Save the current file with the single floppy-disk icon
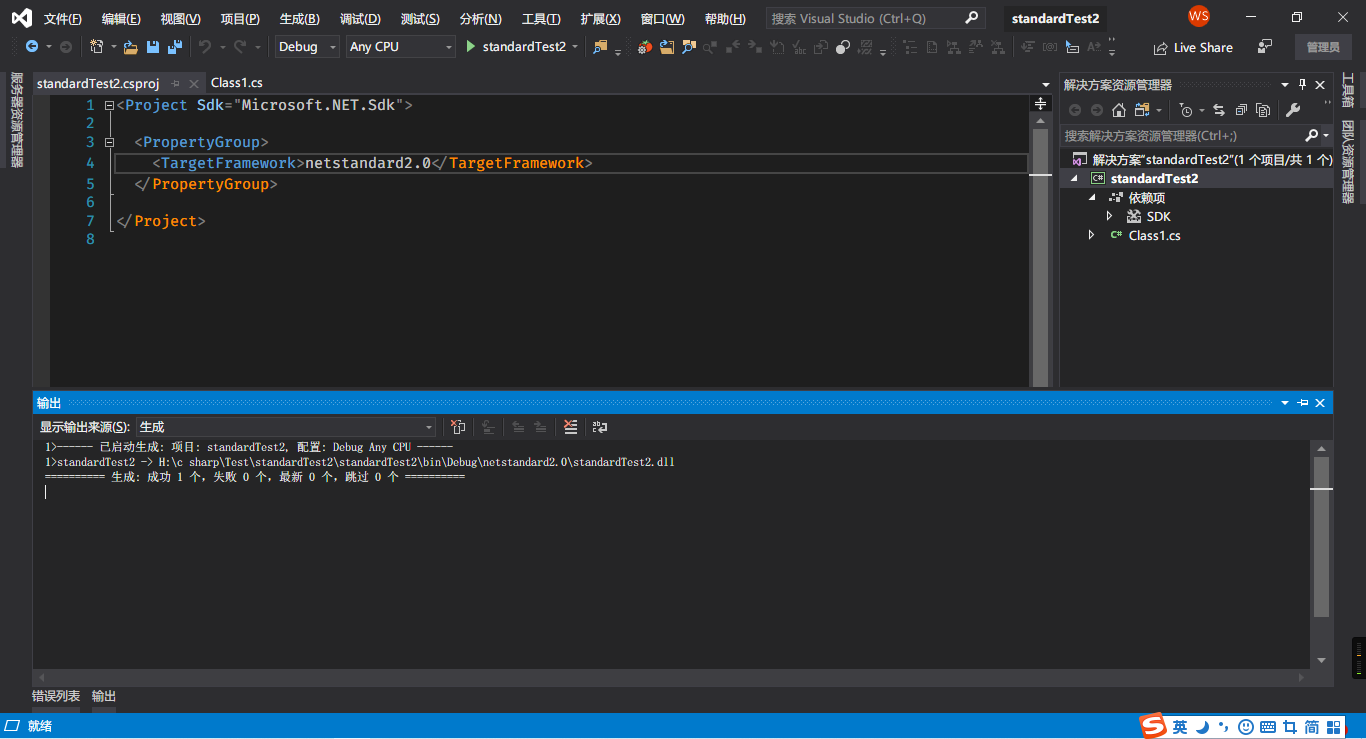Image resolution: width=1366 pixels, height=739 pixels. click(x=153, y=47)
